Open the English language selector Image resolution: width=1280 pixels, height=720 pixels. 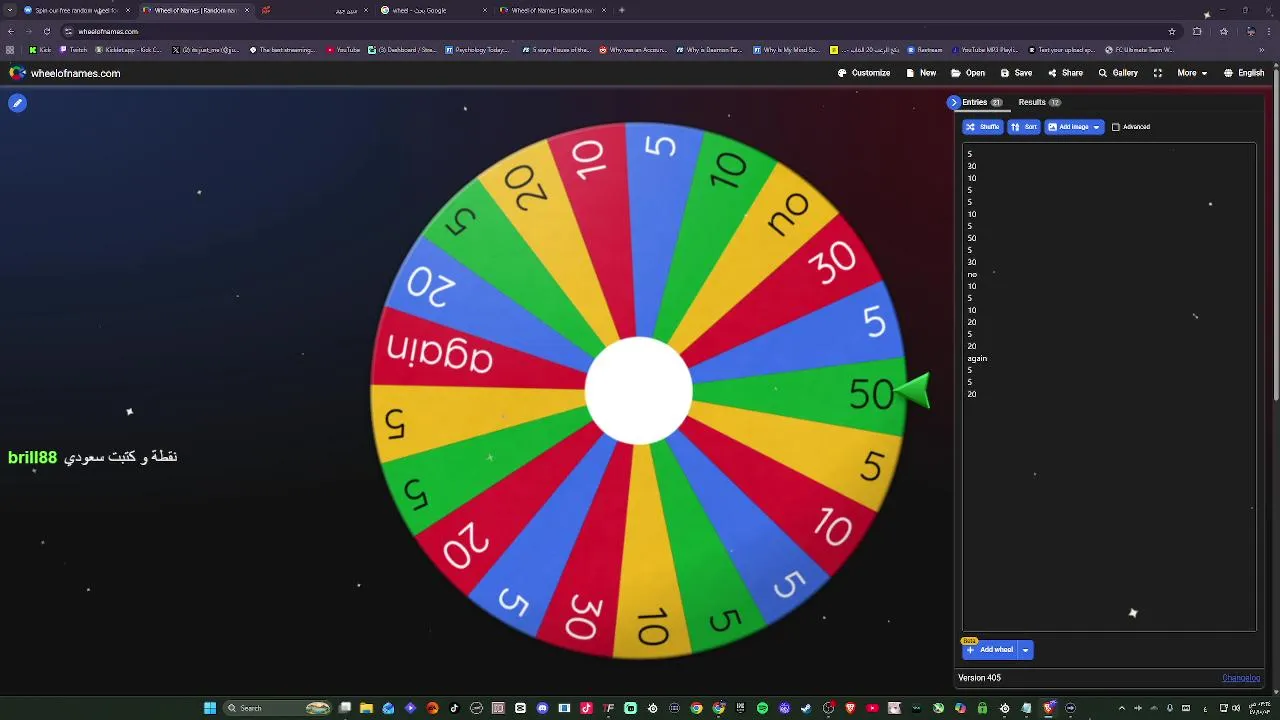[1244, 73]
